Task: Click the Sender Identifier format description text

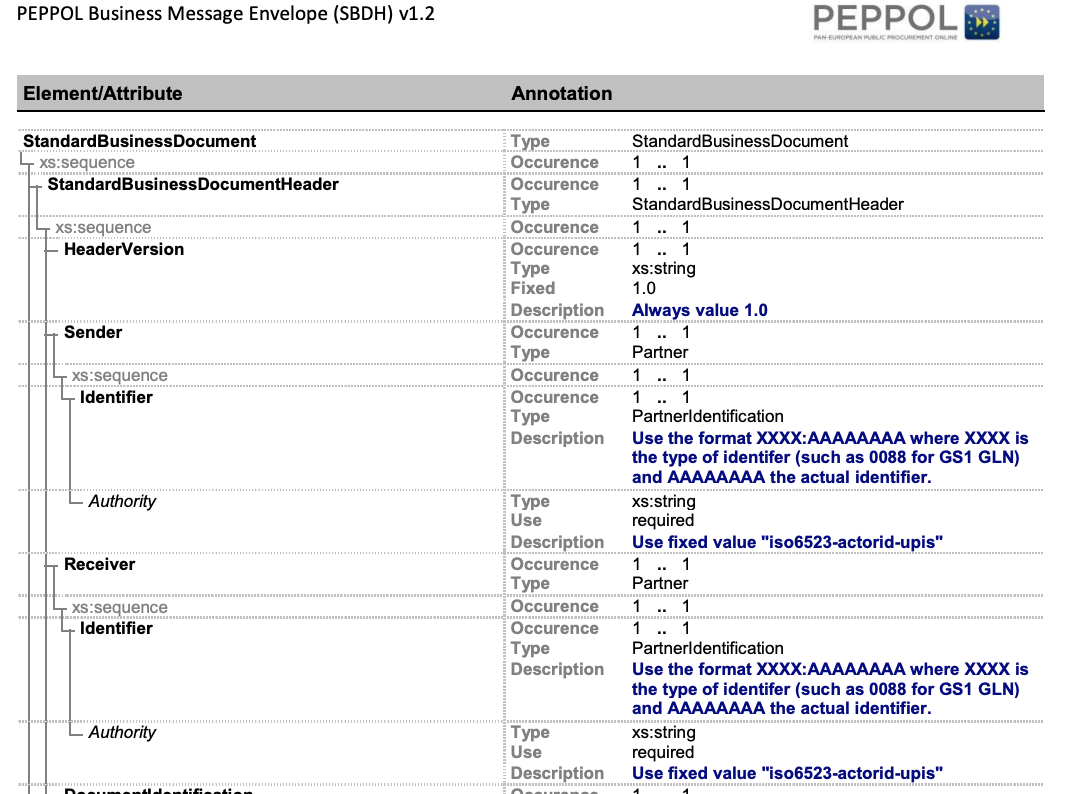Action: pyautogui.click(x=830, y=457)
